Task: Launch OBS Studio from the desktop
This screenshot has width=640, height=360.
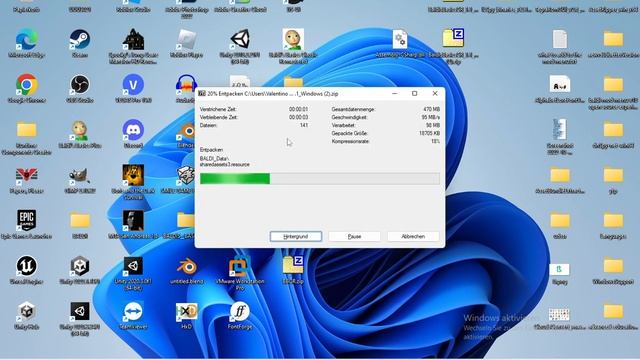Action: pos(80,85)
